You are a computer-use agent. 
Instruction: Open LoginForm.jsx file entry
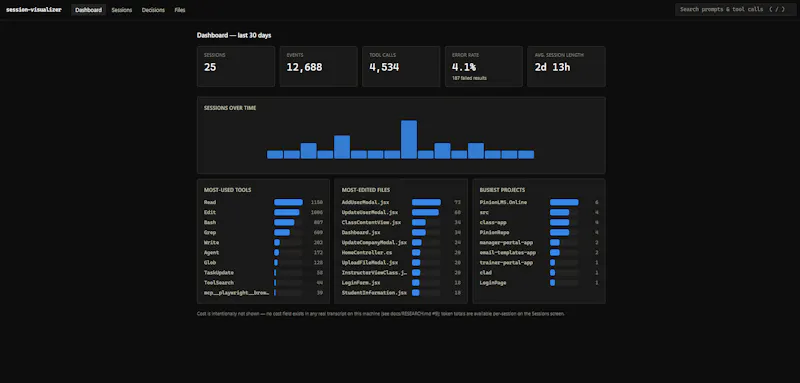(x=361, y=283)
